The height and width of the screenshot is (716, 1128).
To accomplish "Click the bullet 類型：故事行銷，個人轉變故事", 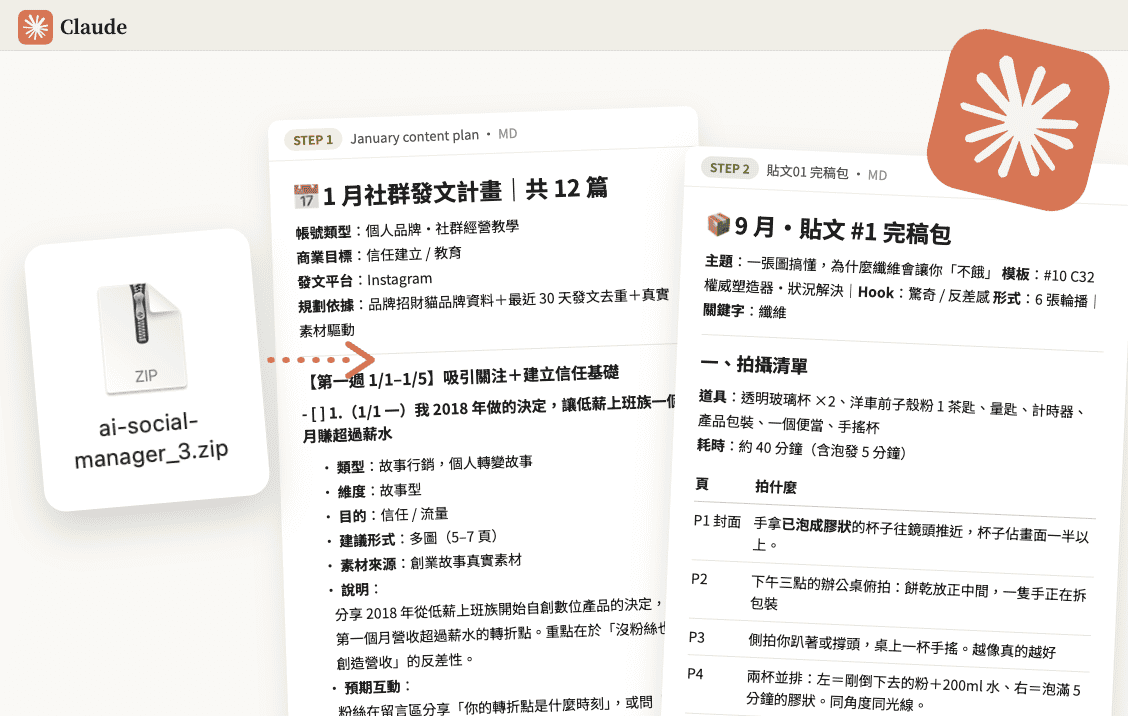I will pos(435,464).
